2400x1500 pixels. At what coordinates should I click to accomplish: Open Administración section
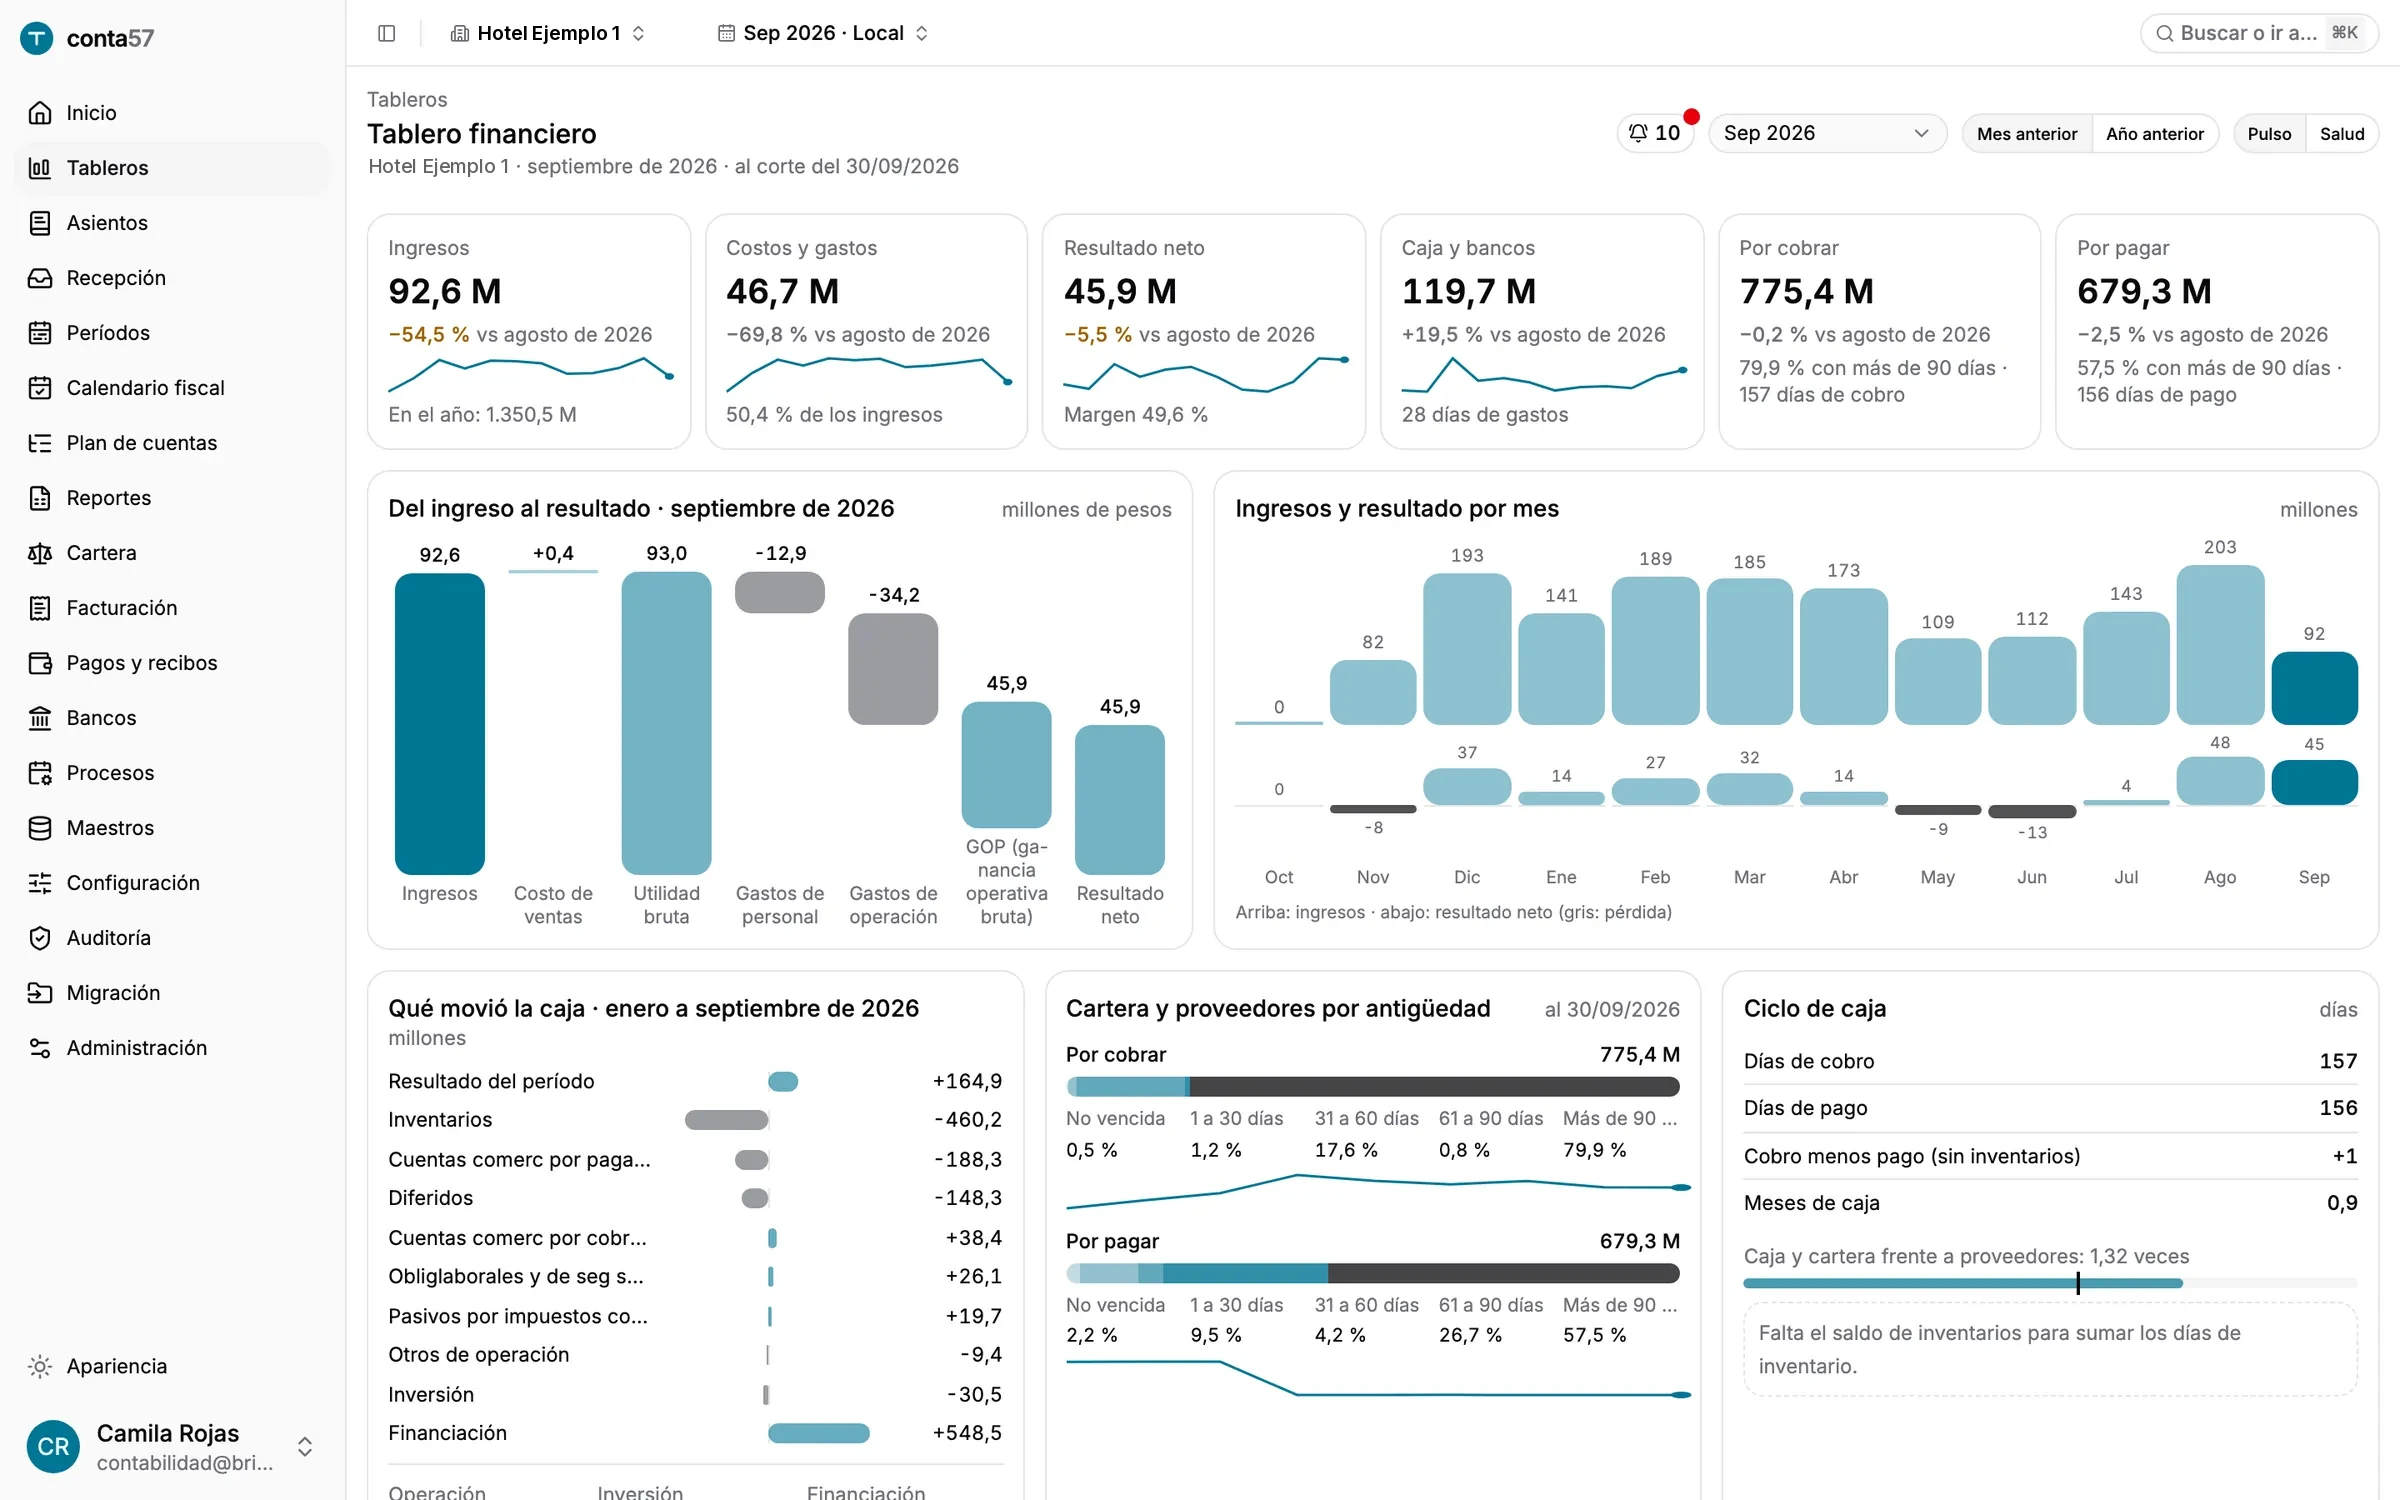coord(172,1048)
